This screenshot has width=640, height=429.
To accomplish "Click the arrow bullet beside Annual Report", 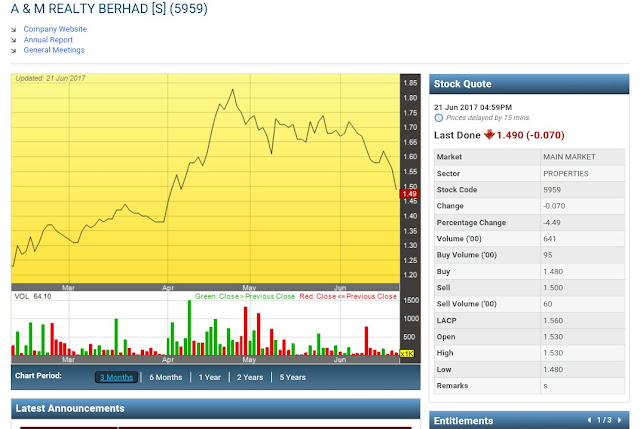I will click(13, 40).
